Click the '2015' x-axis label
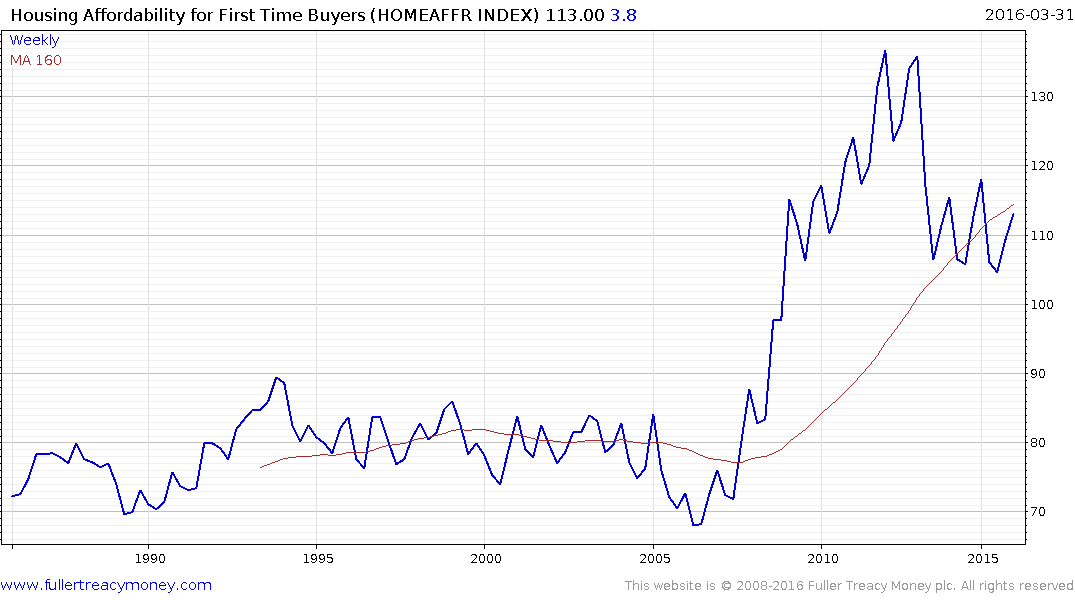The height and width of the screenshot is (600, 1075). pyautogui.click(x=983, y=558)
